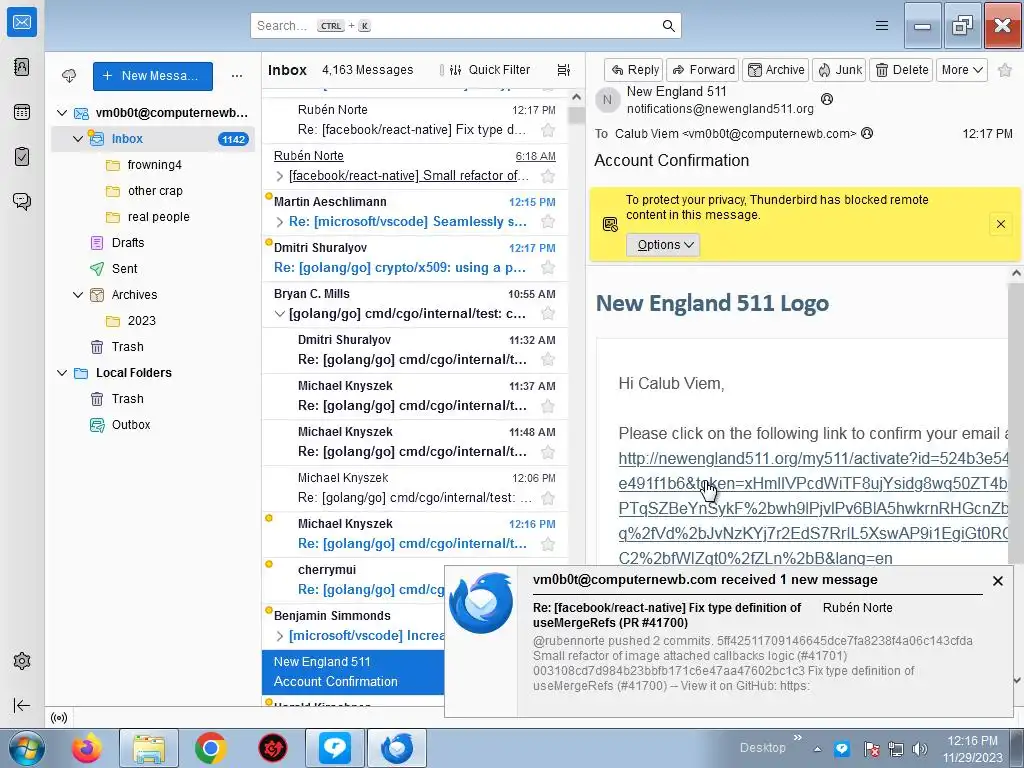Open folder pane options menu (three dots)

point(237,76)
